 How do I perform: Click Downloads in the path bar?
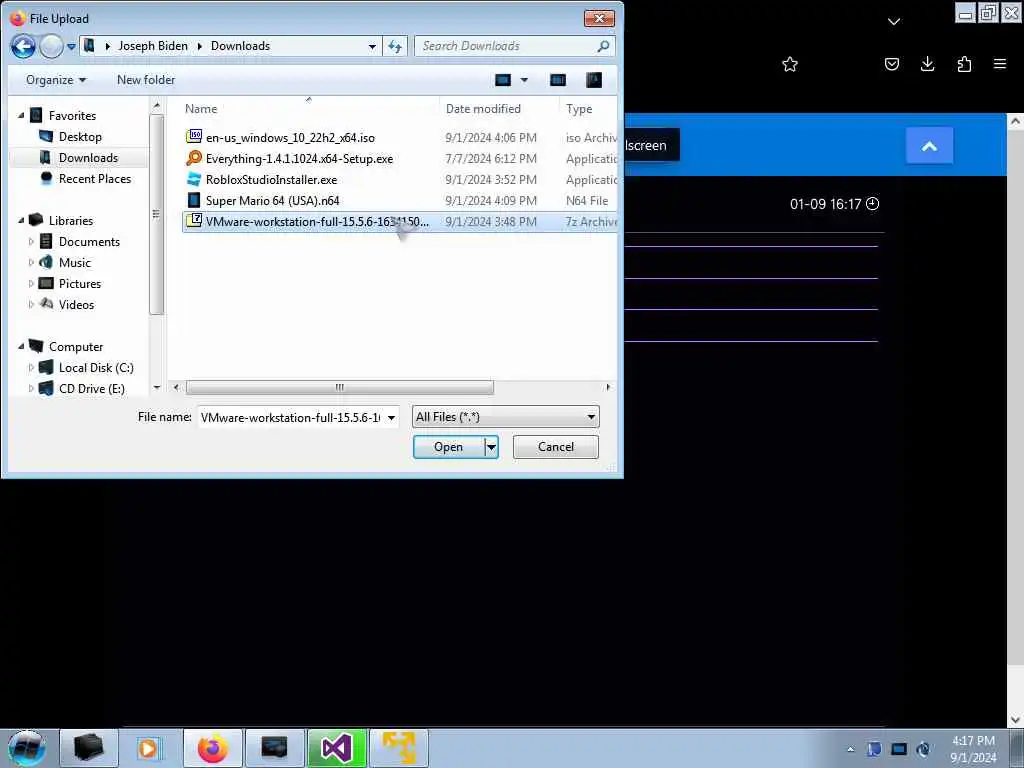pyautogui.click(x=240, y=46)
